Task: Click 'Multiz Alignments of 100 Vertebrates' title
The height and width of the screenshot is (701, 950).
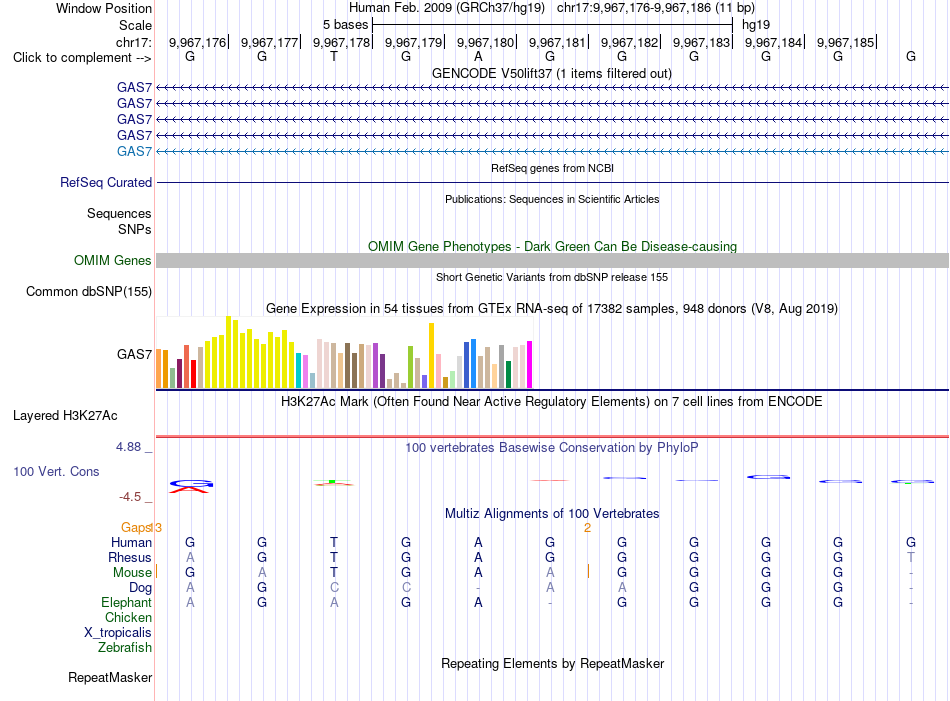Action: pyautogui.click(x=552, y=513)
